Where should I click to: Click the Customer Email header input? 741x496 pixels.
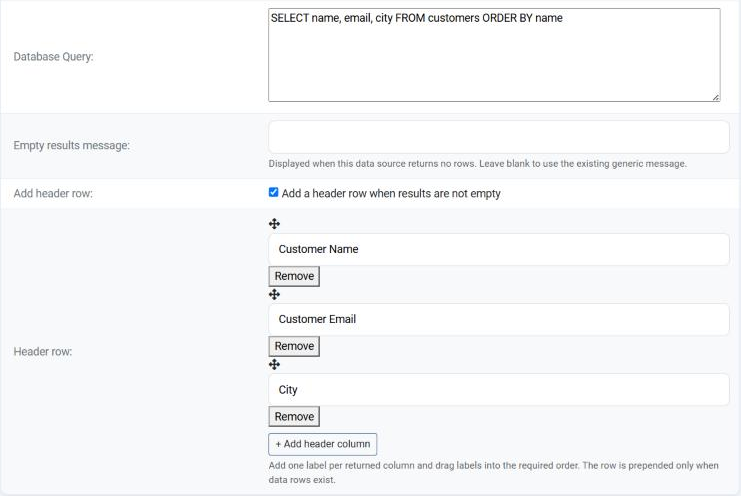[499, 319]
